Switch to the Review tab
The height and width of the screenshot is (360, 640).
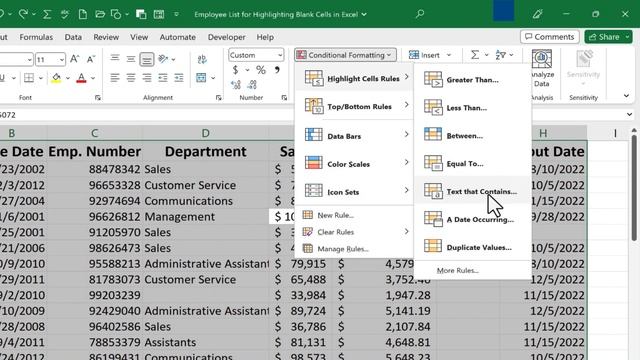tap(106, 37)
